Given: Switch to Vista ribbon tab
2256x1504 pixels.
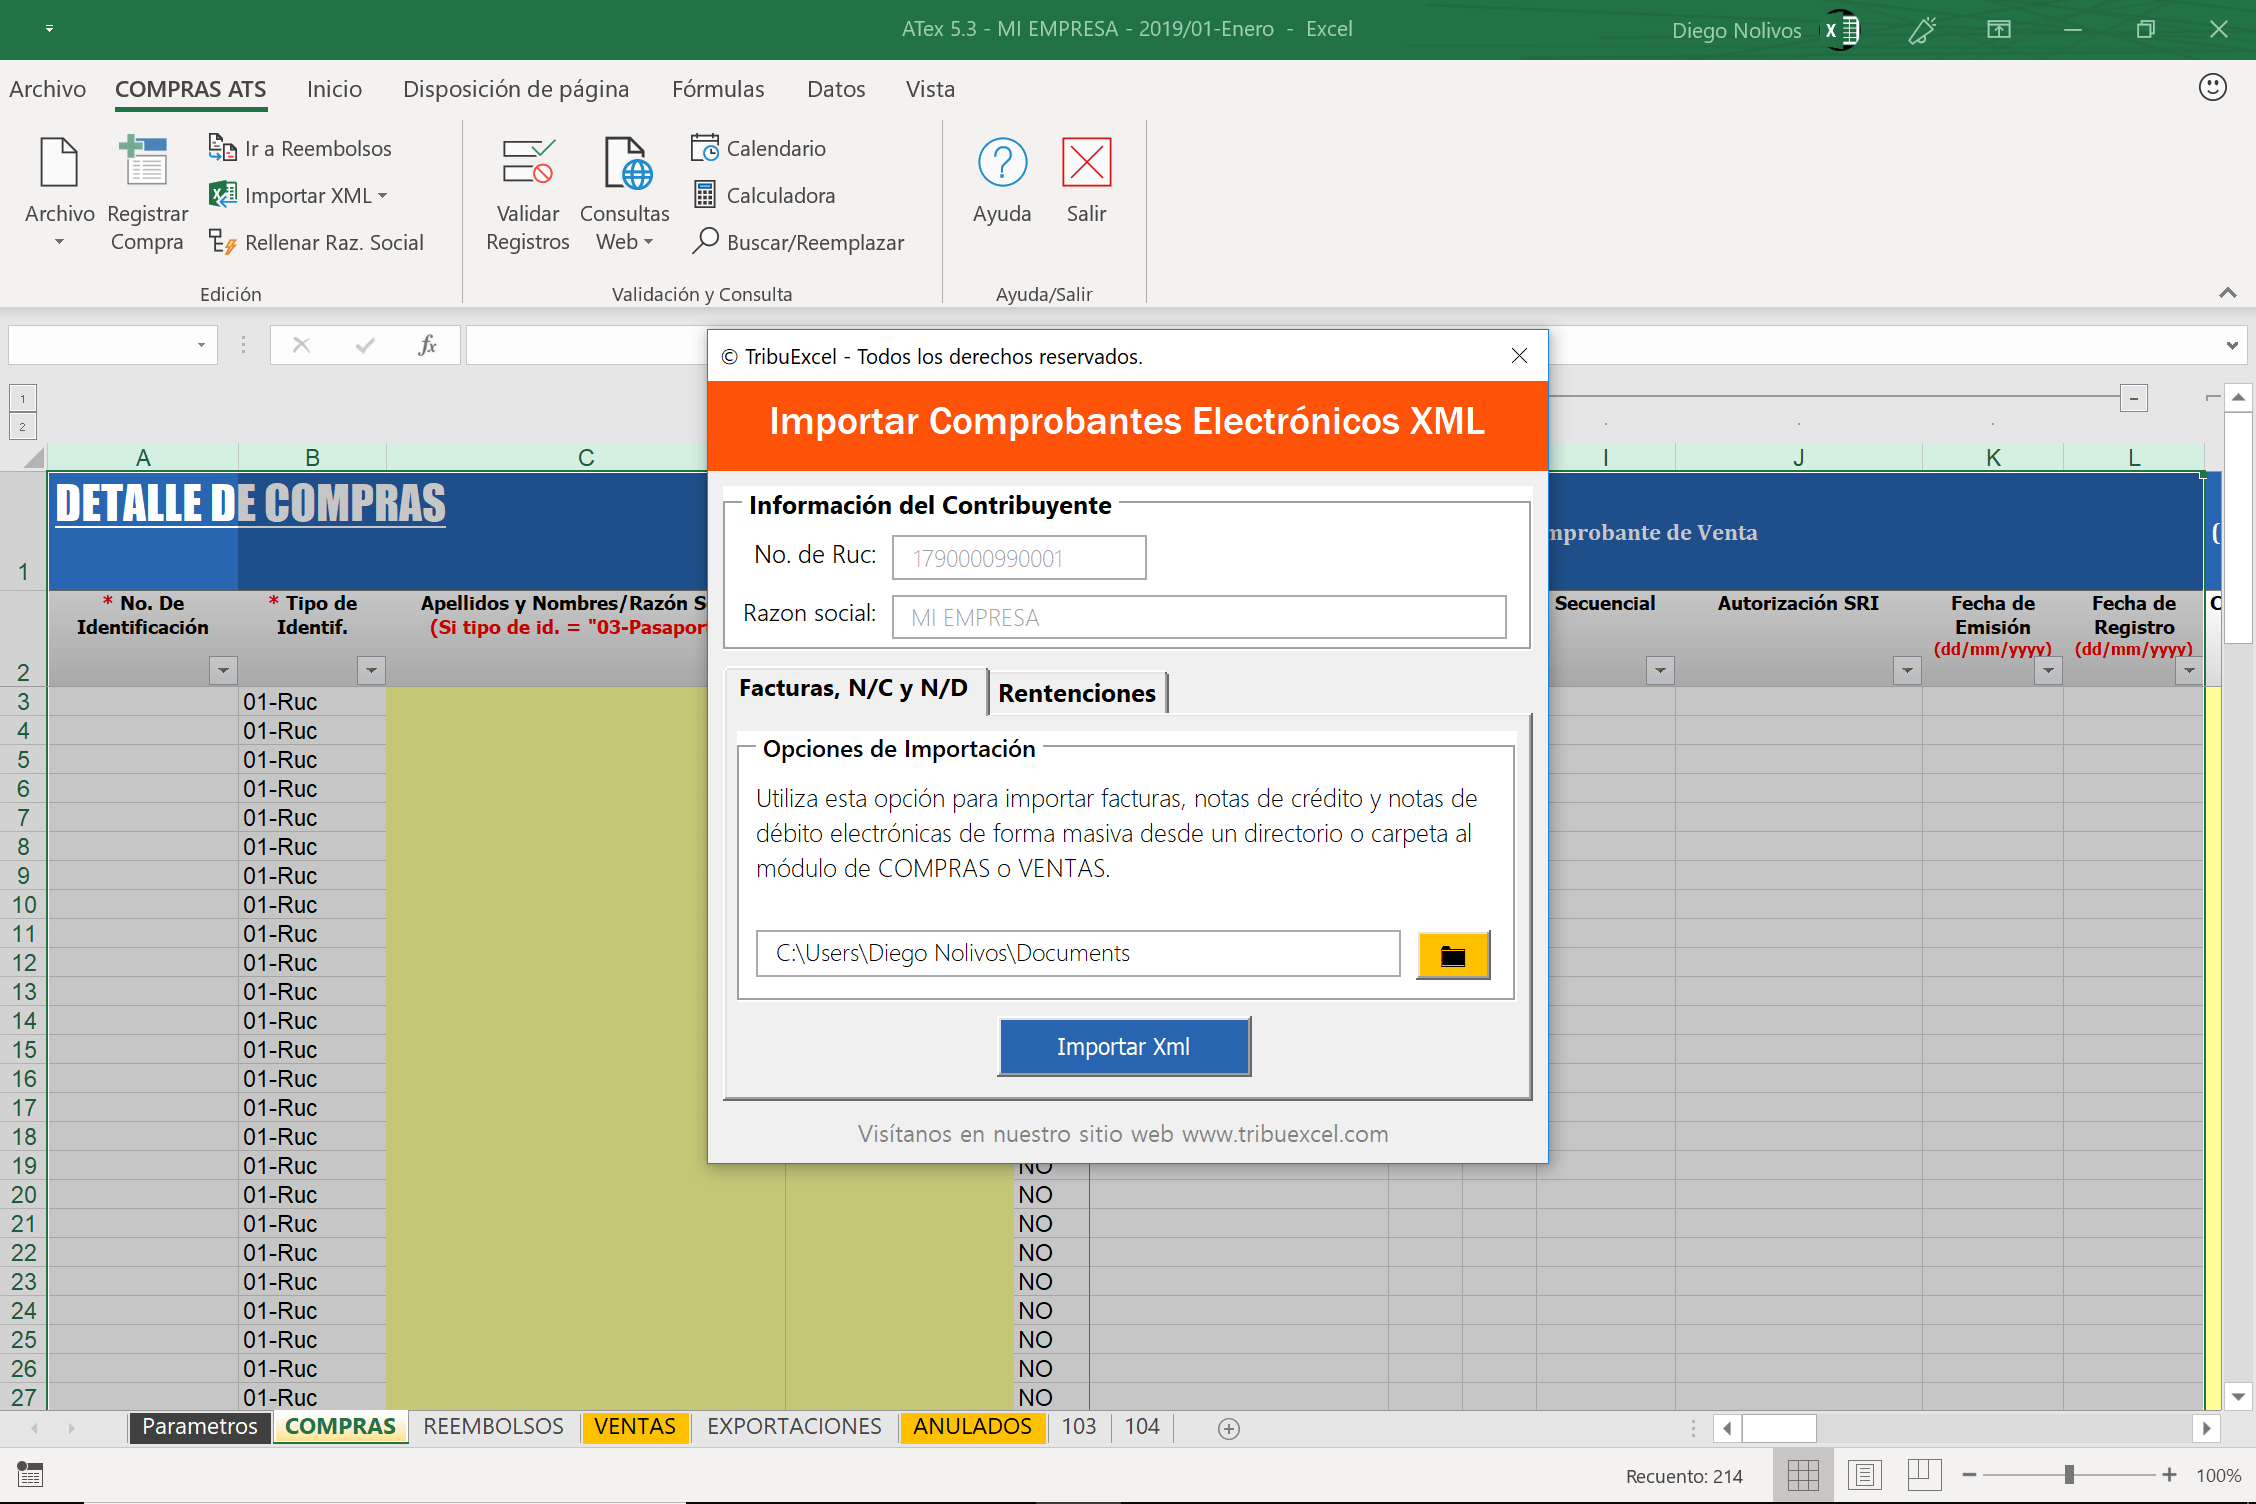Looking at the screenshot, I should click(930, 89).
